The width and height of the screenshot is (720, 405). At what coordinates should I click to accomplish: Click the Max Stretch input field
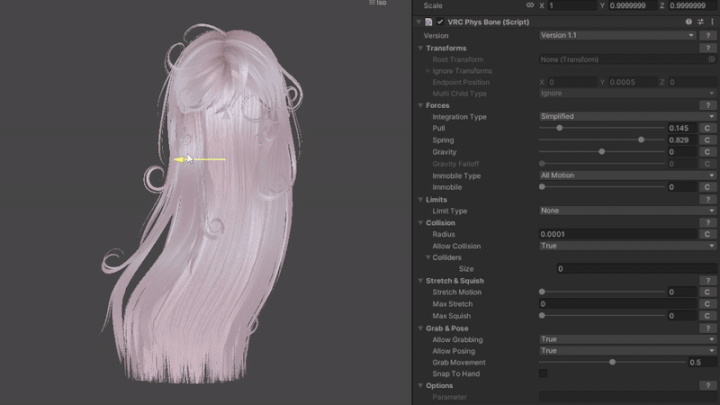coord(615,304)
